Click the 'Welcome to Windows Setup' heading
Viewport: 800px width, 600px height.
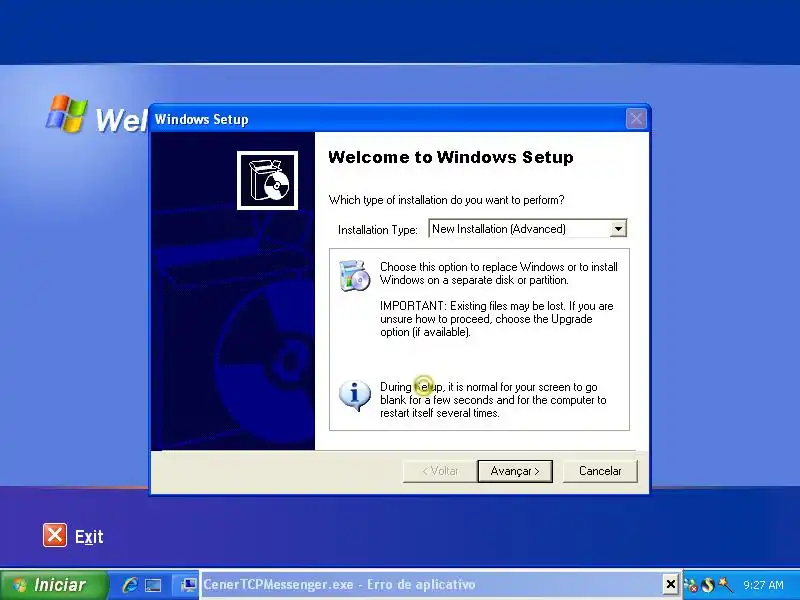coord(451,157)
